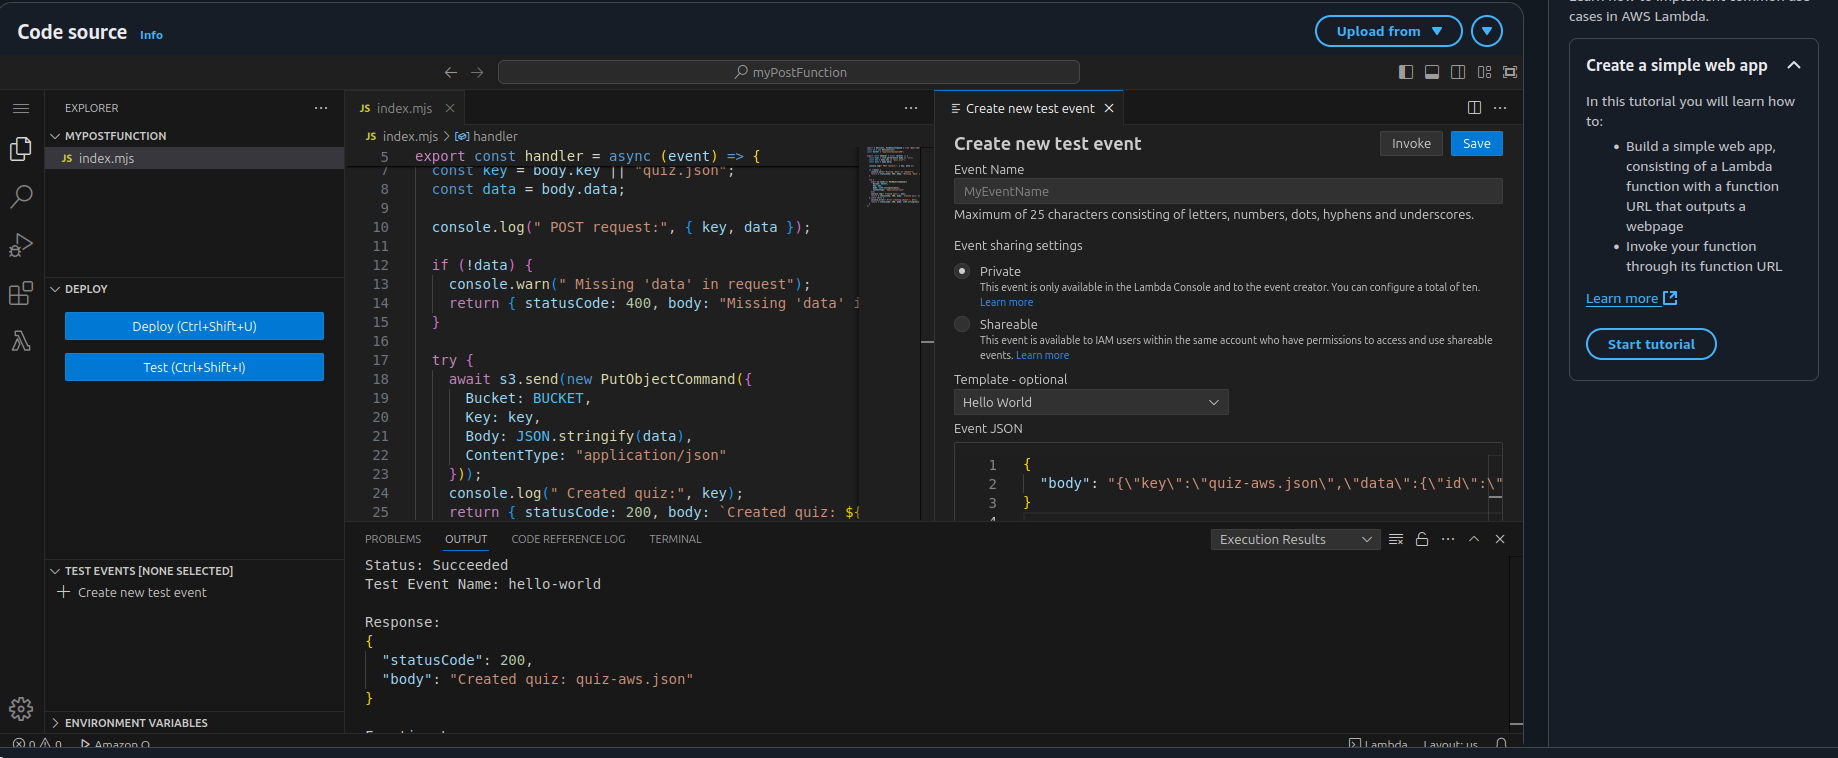Expand the Environment Variables section

click(136, 723)
